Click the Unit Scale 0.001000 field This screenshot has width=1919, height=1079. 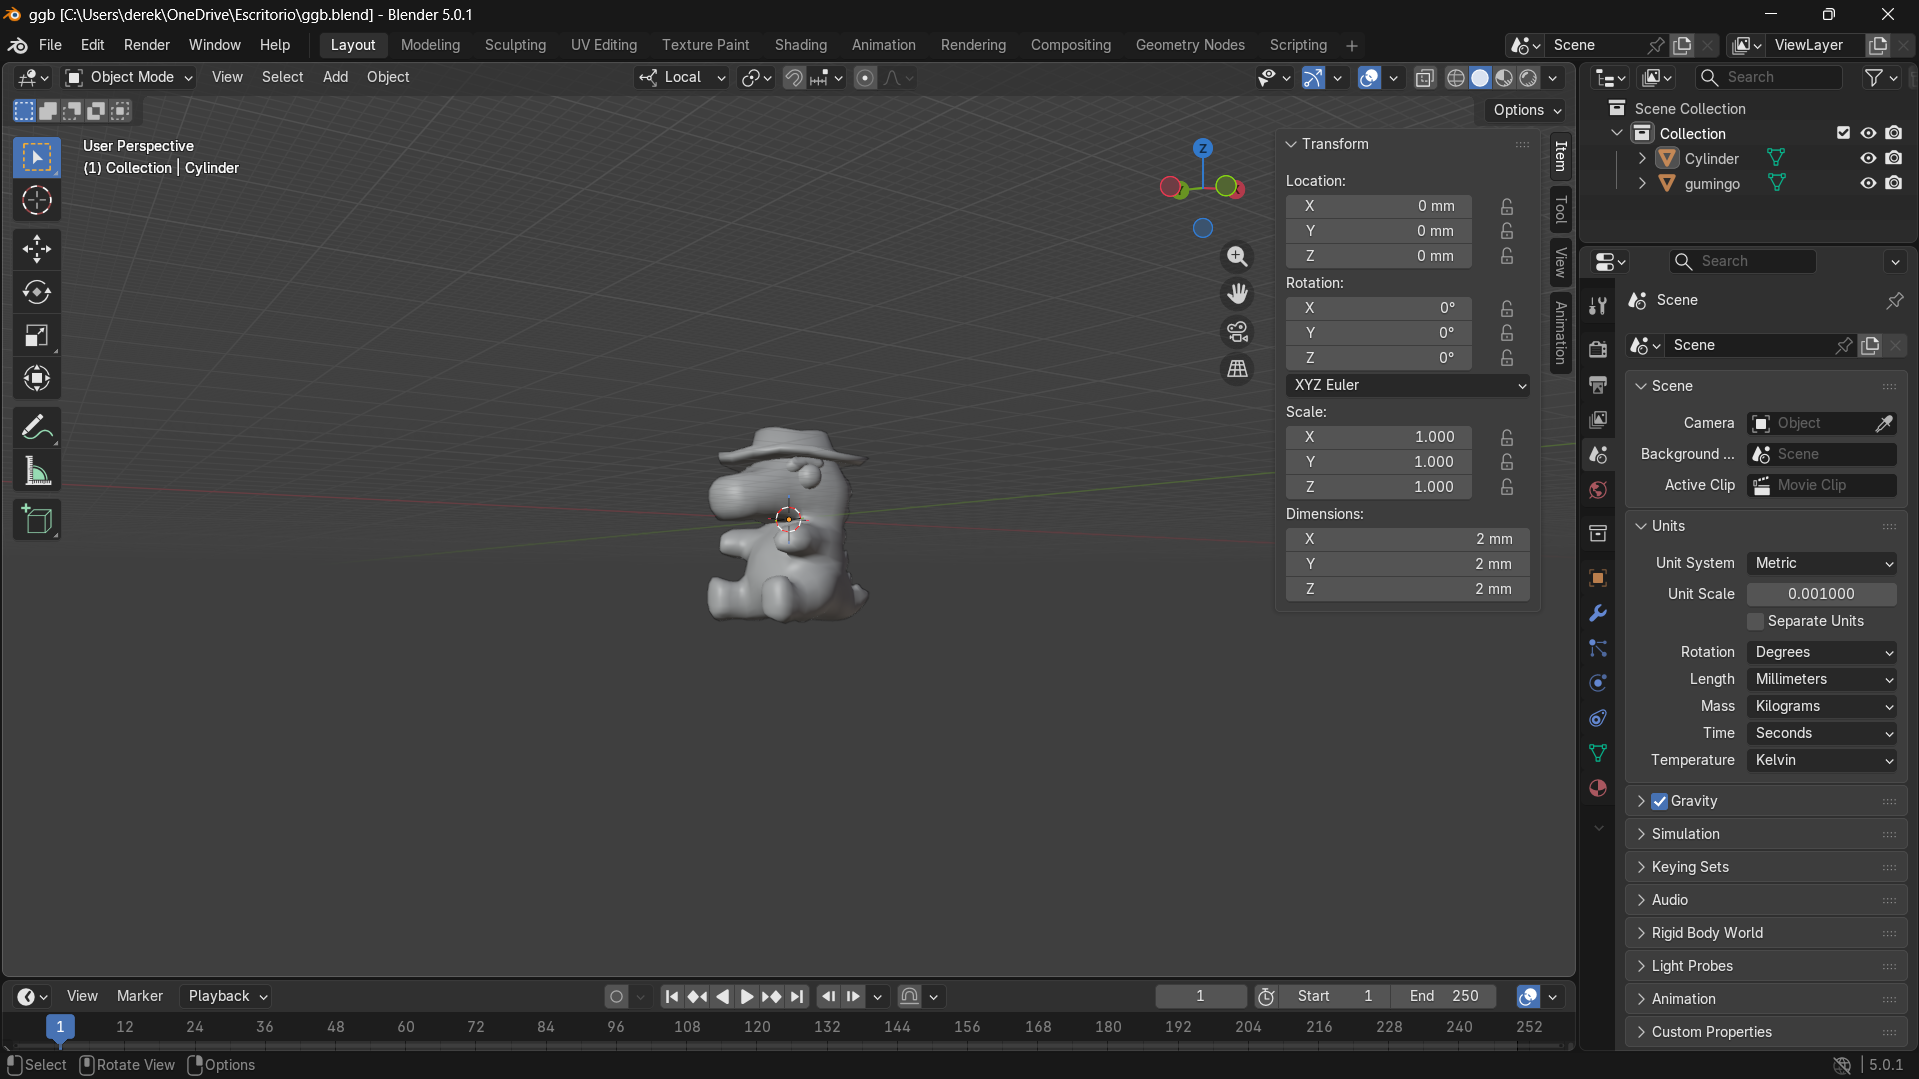(x=1822, y=594)
